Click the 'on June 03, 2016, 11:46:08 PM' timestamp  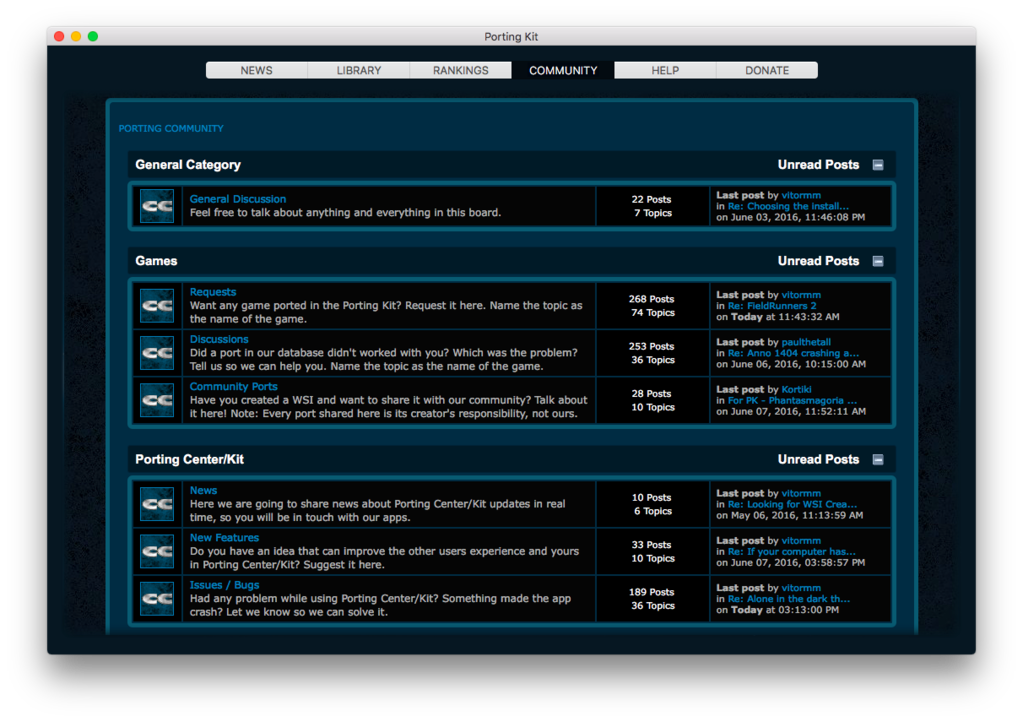click(x=791, y=217)
